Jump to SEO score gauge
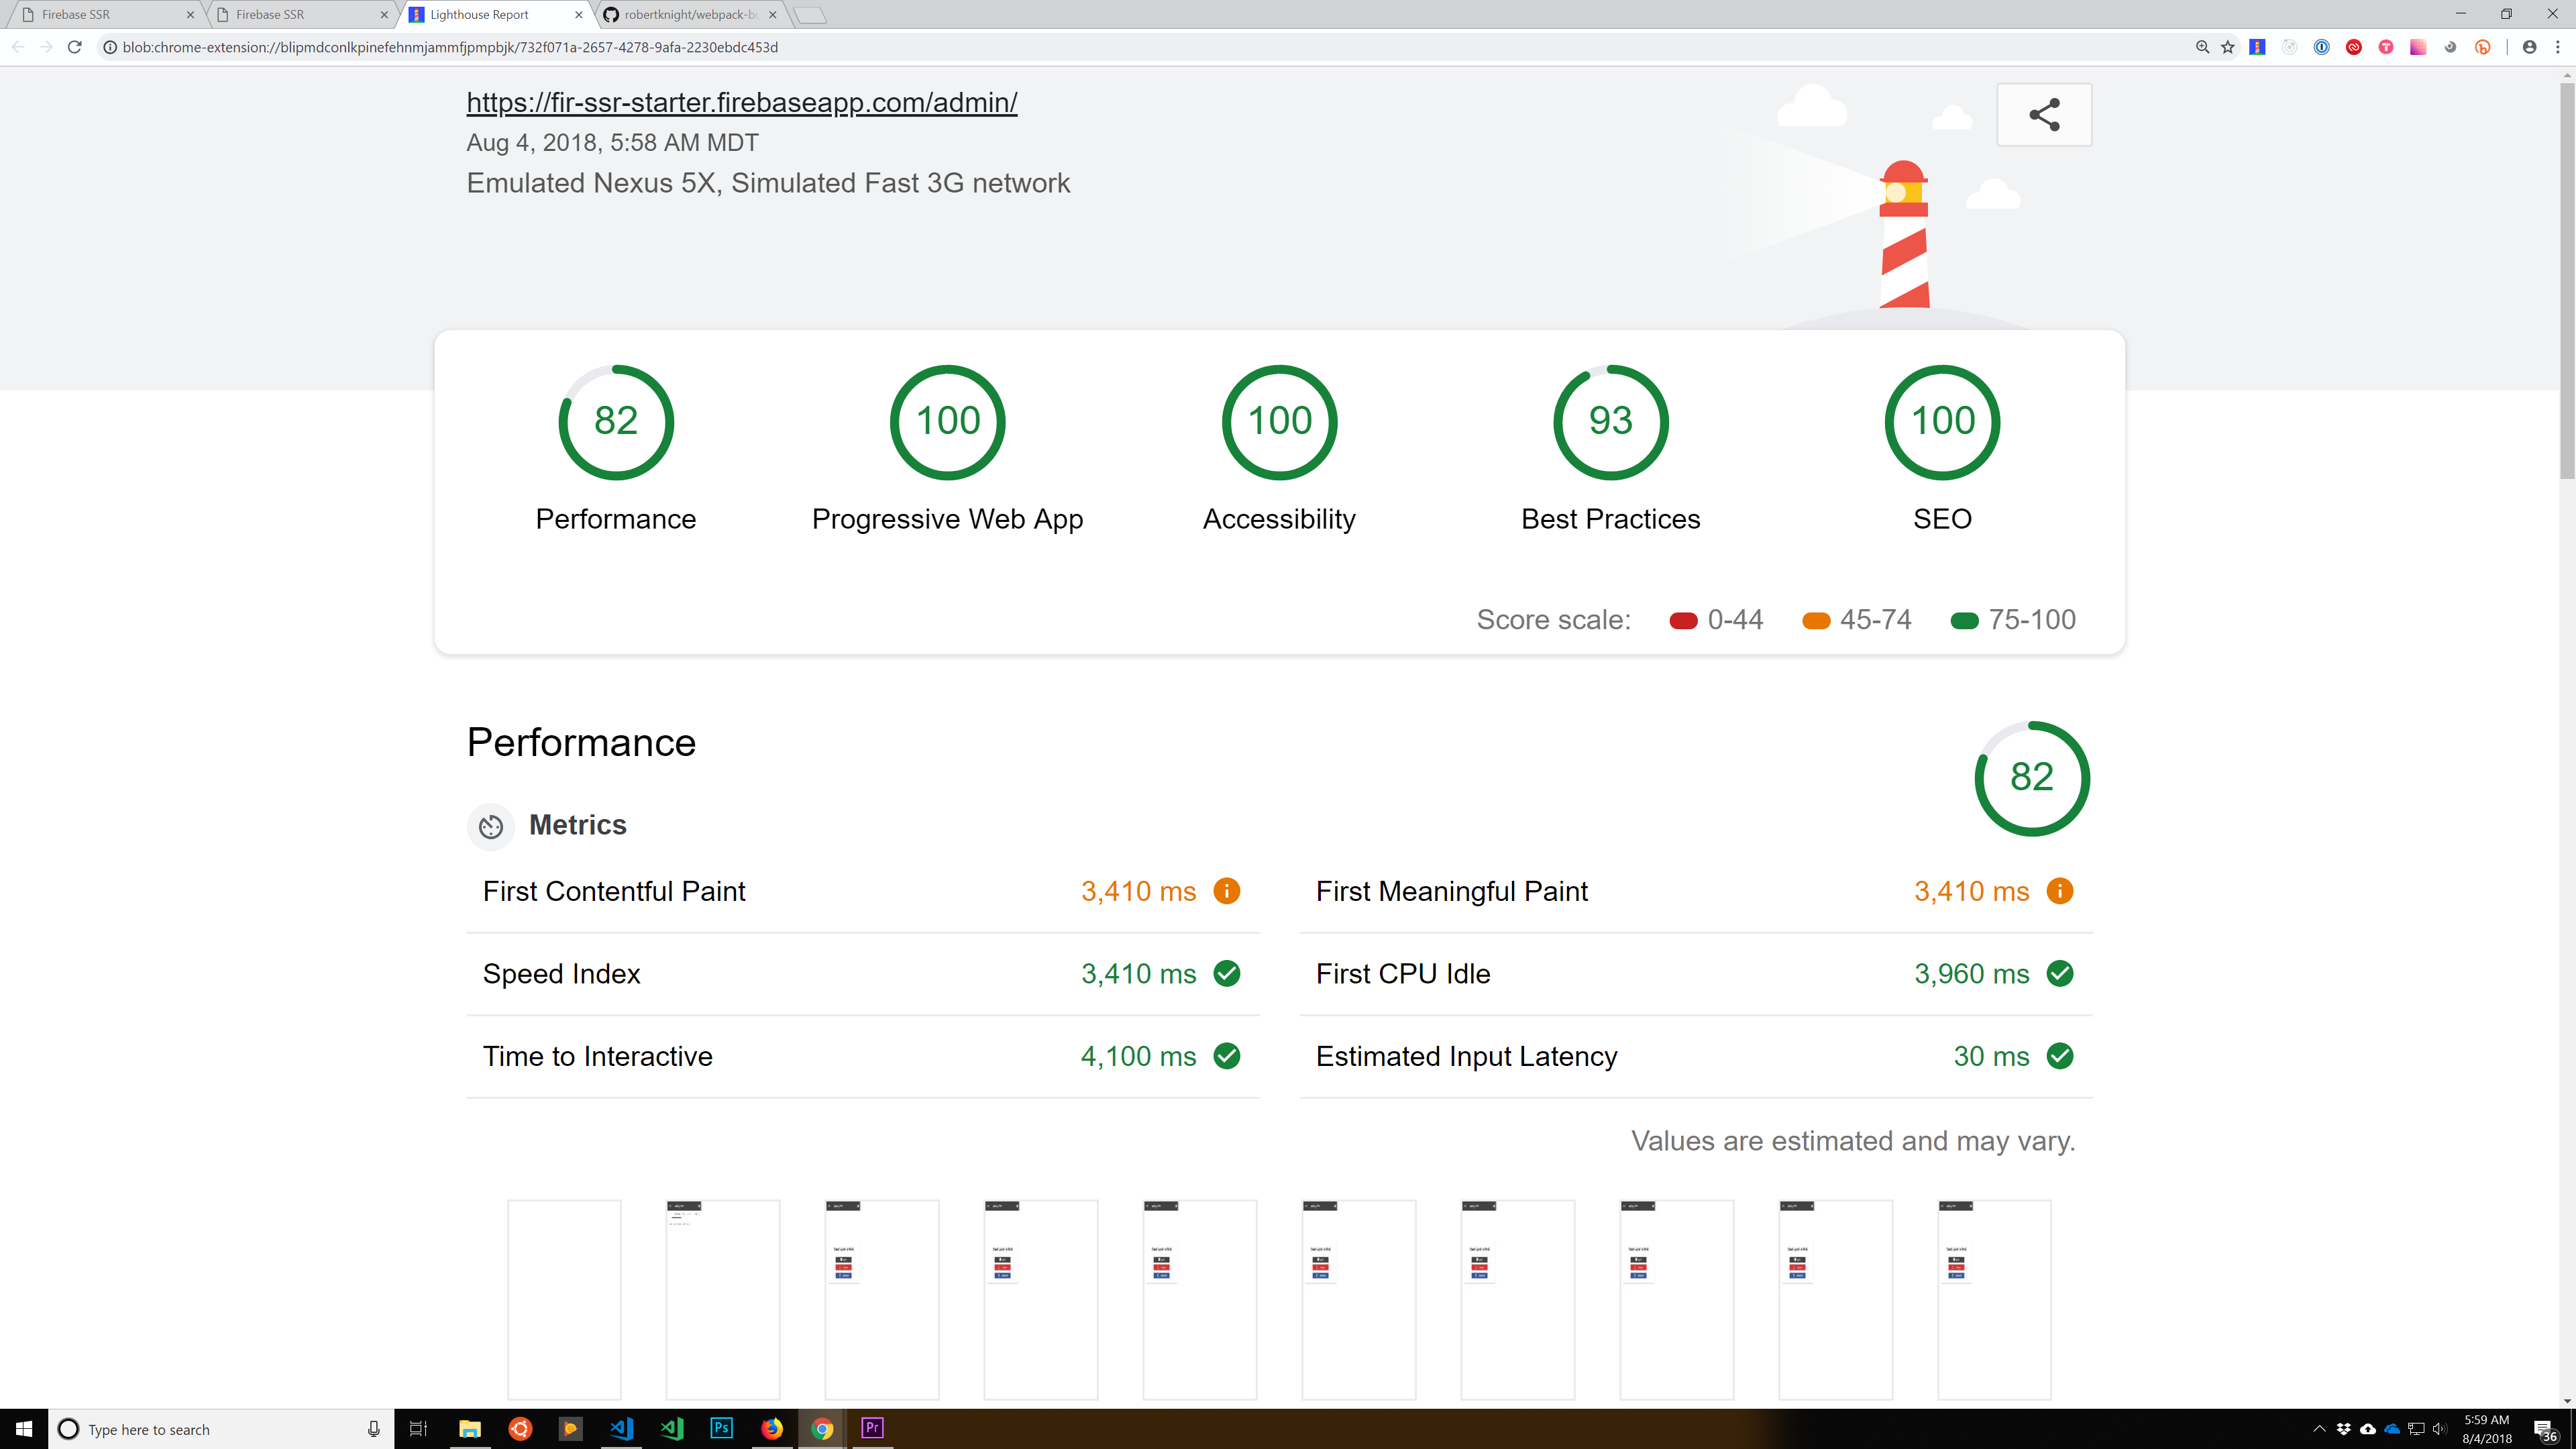The width and height of the screenshot is (2576, 1449). [1943, 421]
